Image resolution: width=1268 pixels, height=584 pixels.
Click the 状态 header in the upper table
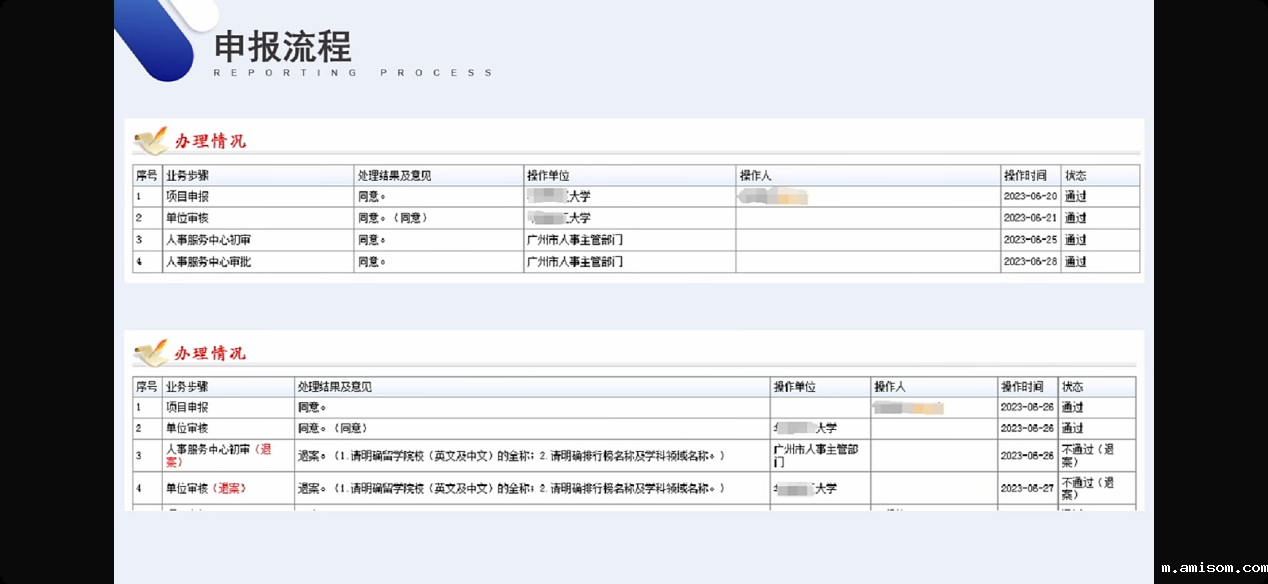pos(1075,175)
